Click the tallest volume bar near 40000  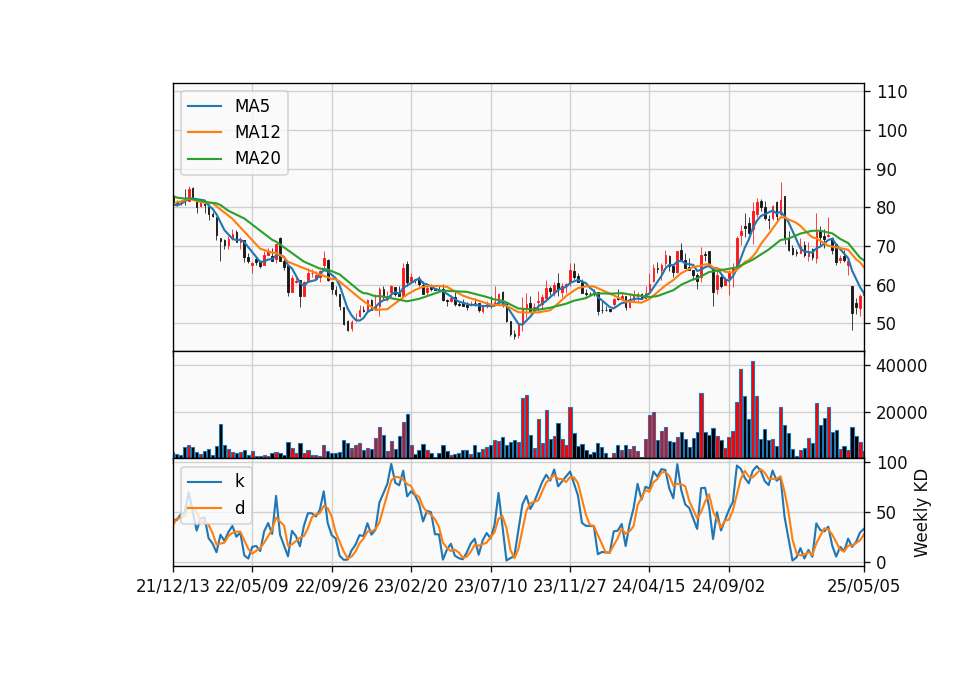(752, 410)
